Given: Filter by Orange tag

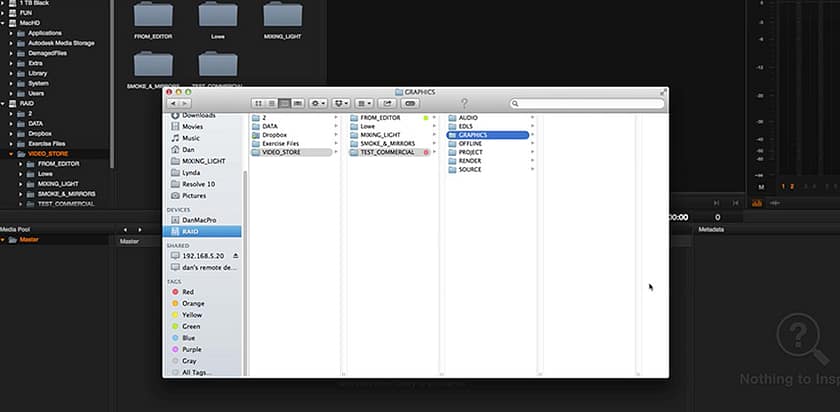Looking at the screenshot, I should click(186, 303).
